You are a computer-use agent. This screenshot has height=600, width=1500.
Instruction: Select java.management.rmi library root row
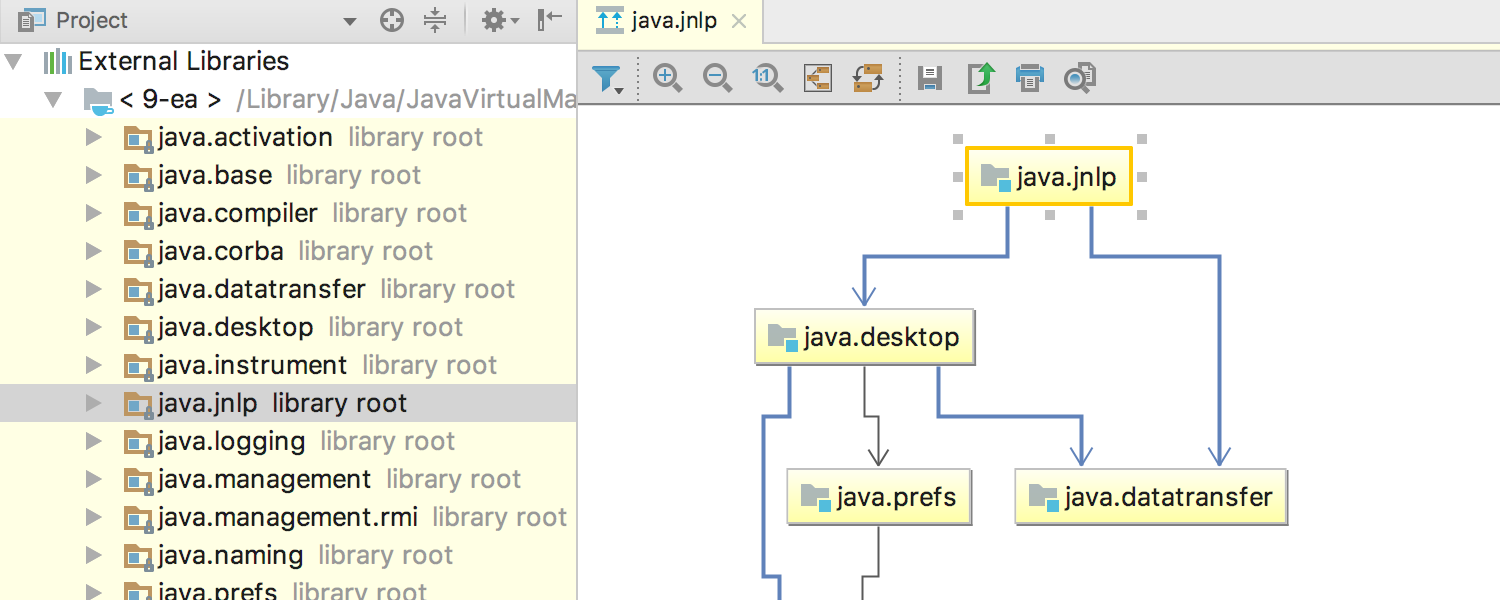pos(288,517)
